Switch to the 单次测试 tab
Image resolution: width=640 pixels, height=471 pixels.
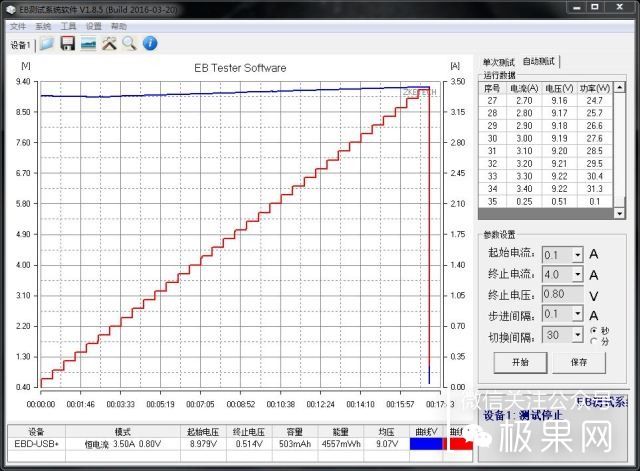click(498, 62)
